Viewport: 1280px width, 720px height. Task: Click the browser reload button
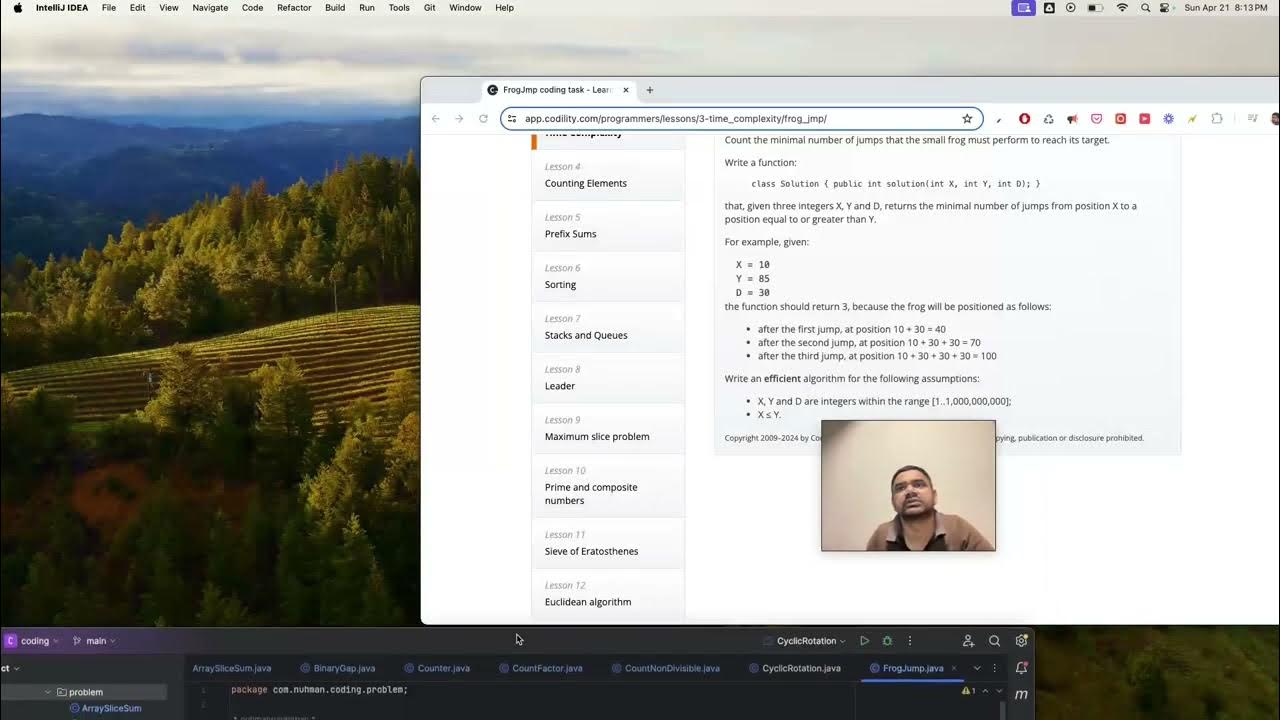[483, 118]
